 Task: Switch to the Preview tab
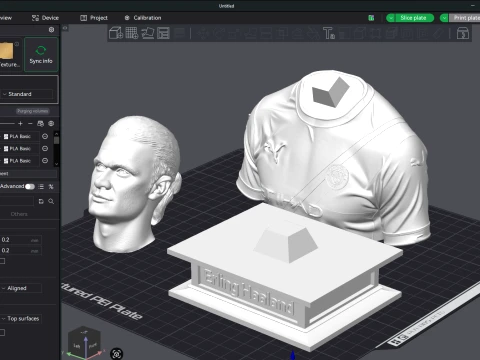tap(6, 18)
